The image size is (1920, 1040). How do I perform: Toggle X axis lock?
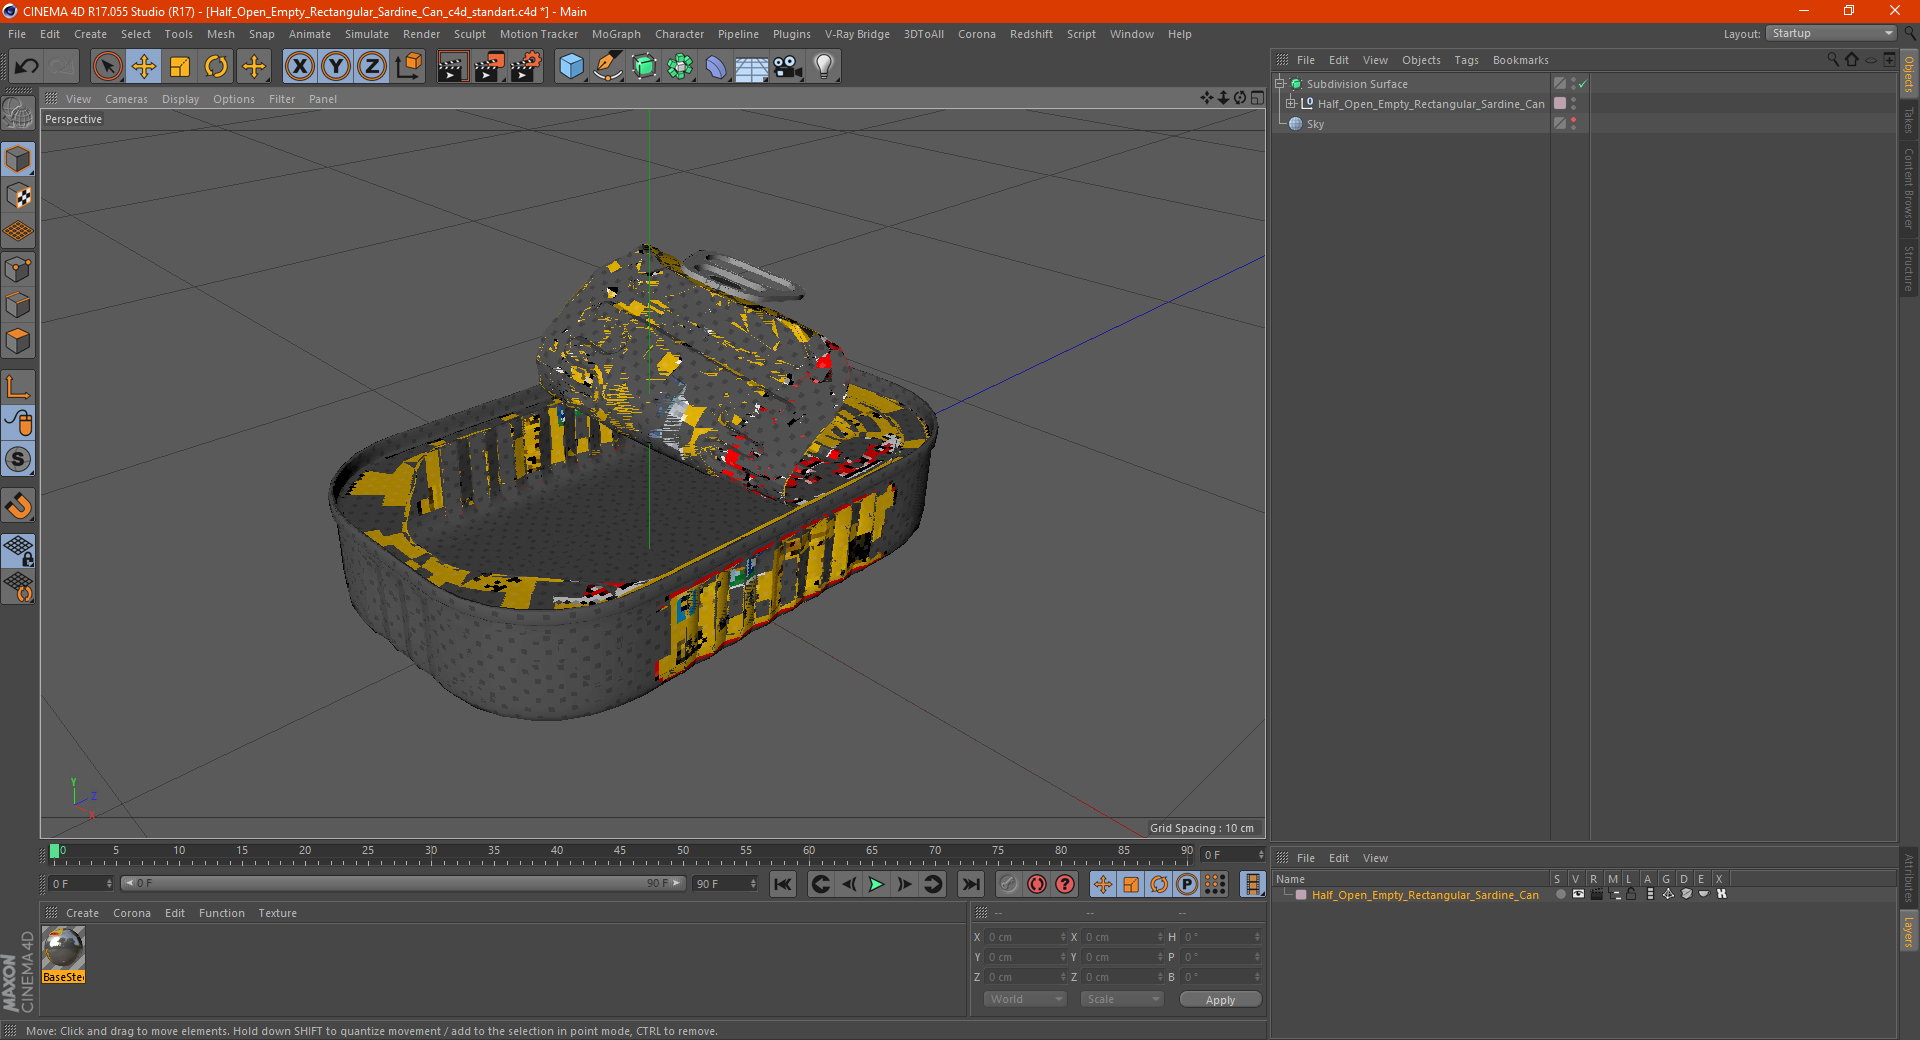(299, 67)
